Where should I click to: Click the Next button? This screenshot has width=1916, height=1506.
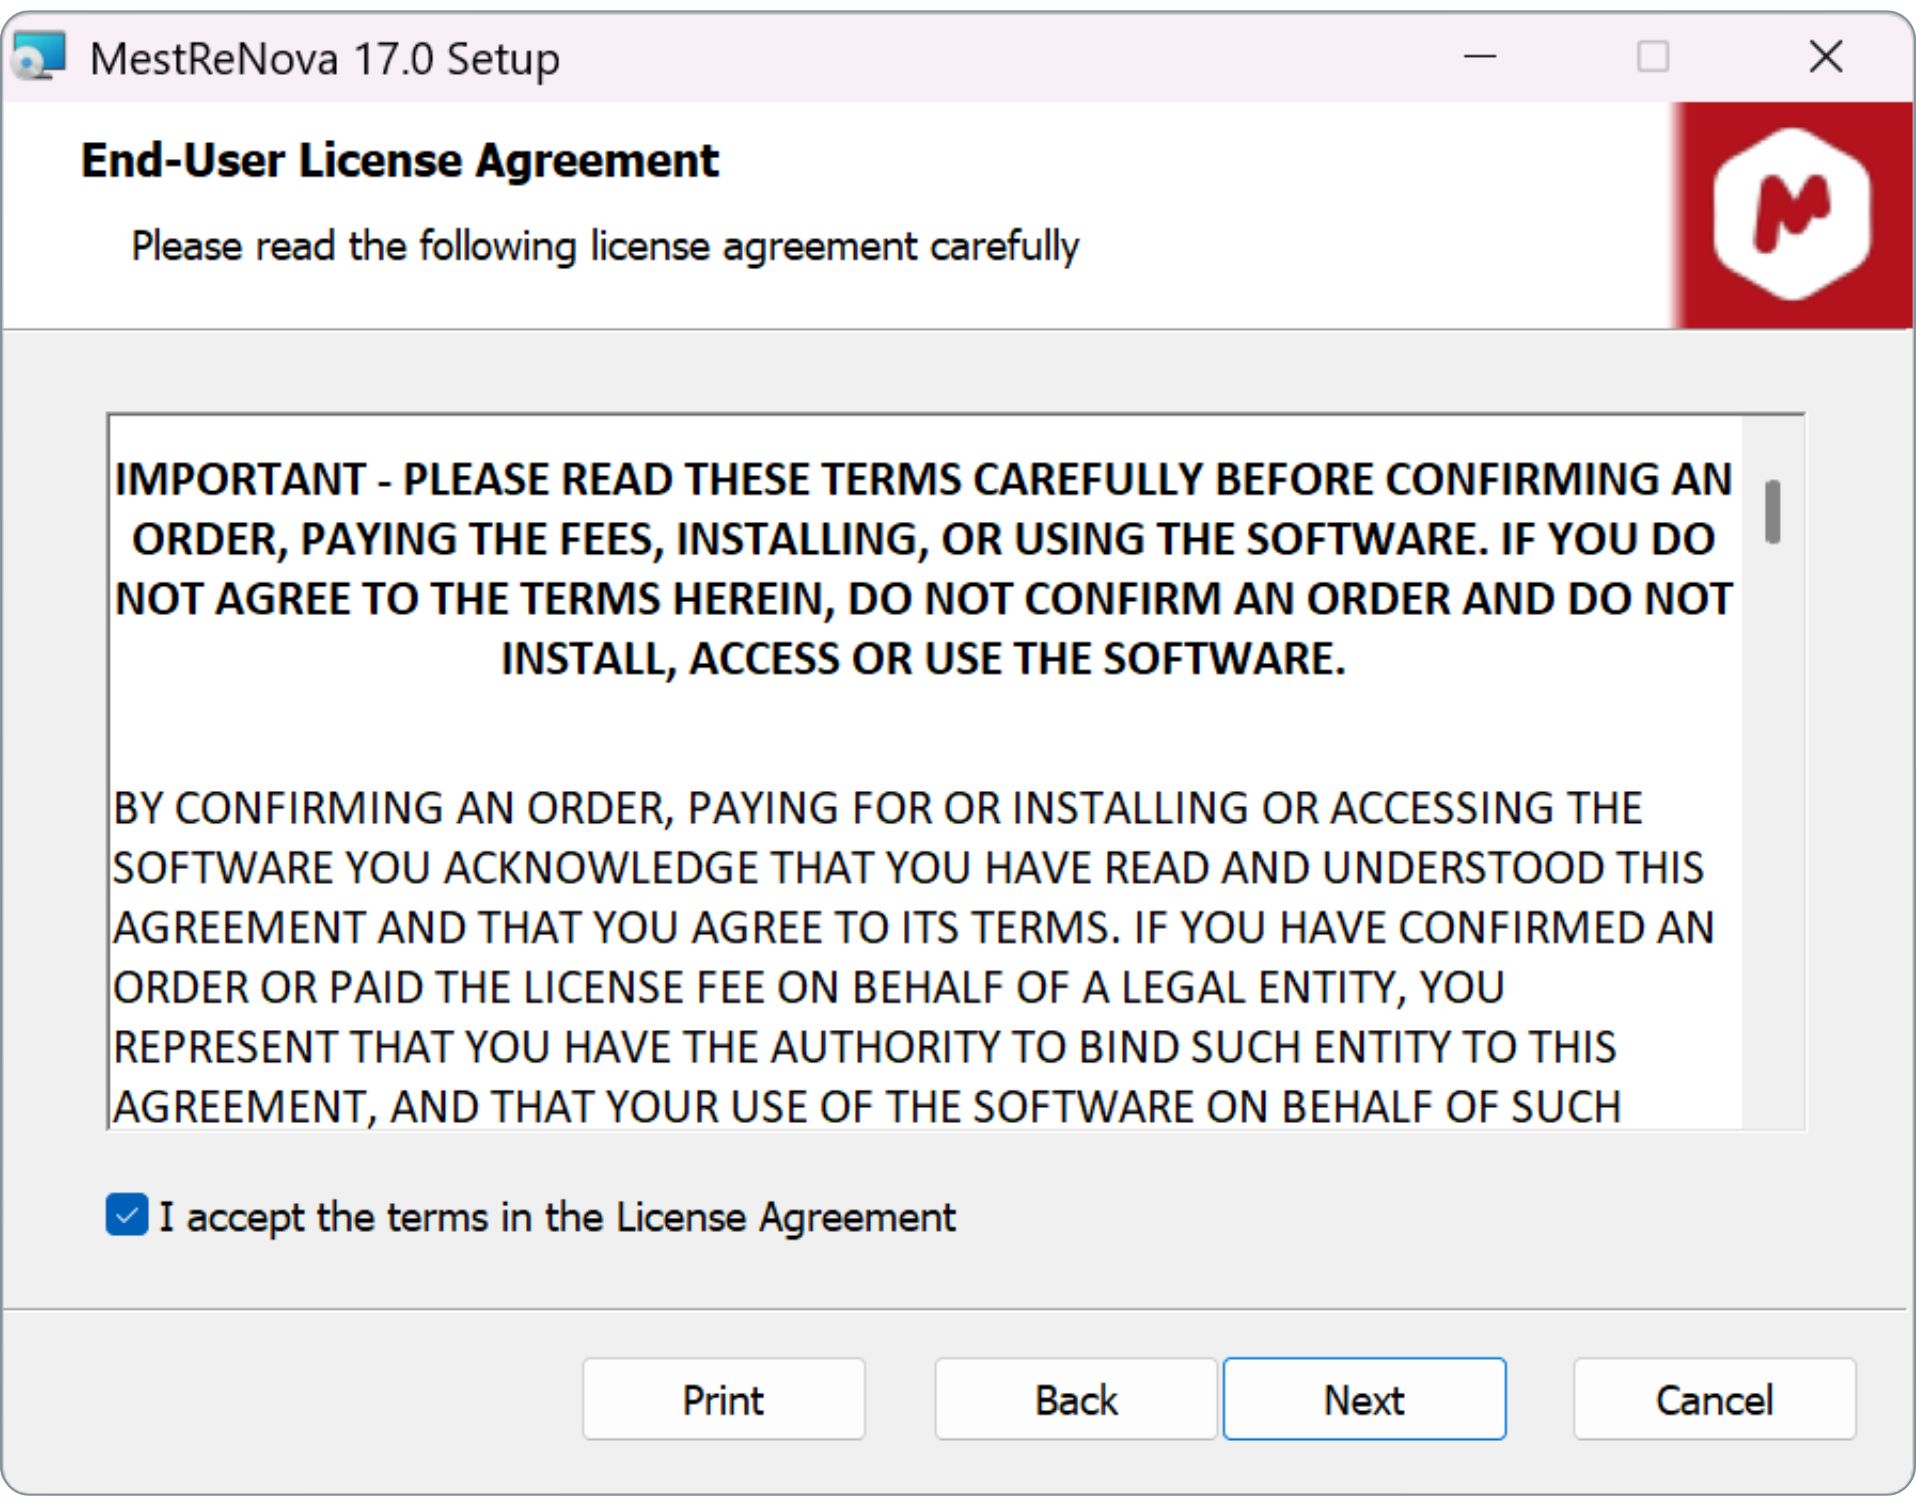point(1364,1399)
